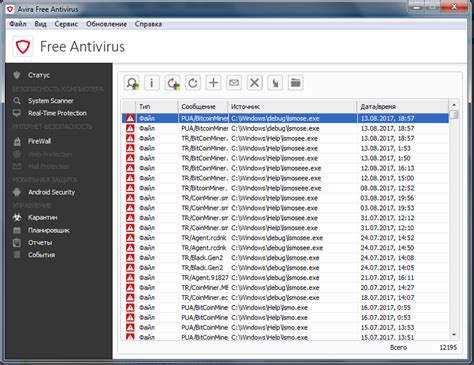This screenshot has width=474, height=365.
Task: Click scrollbar down arrow in list
Action: pos(454,334)
